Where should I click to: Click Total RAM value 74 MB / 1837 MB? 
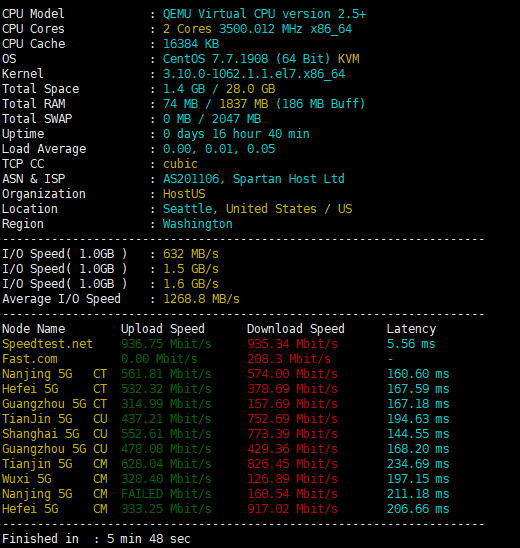215,104
